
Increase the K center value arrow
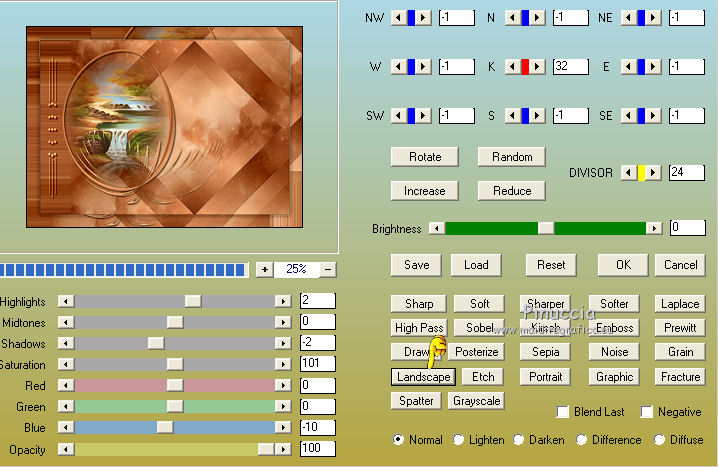tap(537, 67)
